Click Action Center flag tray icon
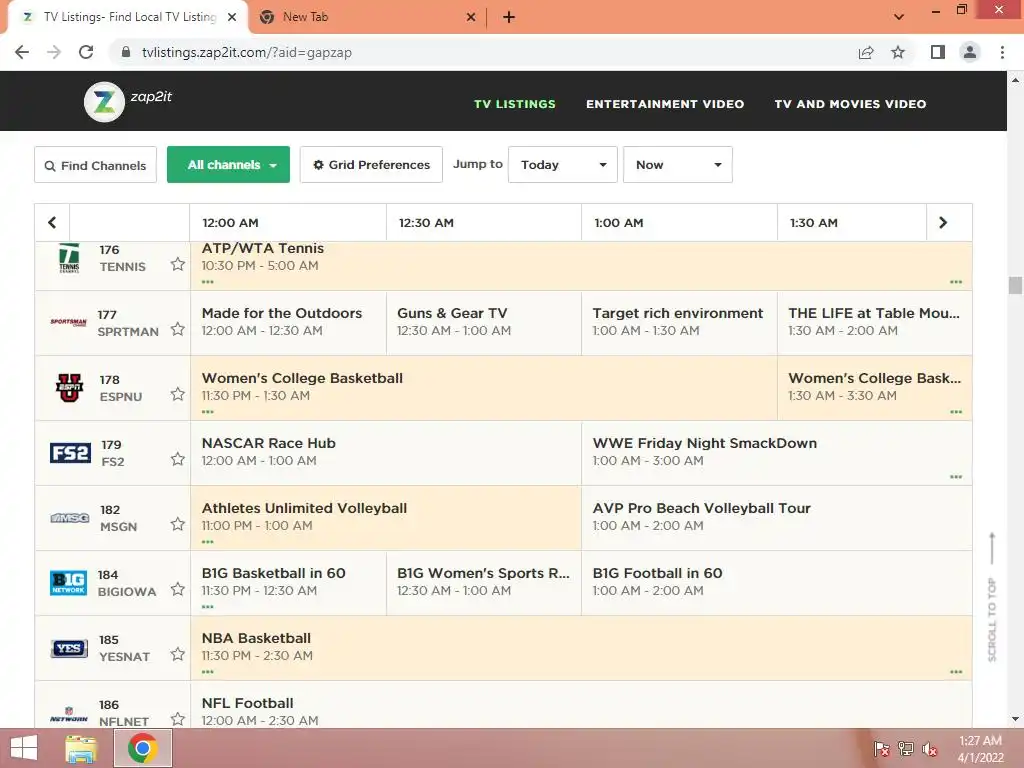This screenshot has width=1024, height=768. (881, 749)
